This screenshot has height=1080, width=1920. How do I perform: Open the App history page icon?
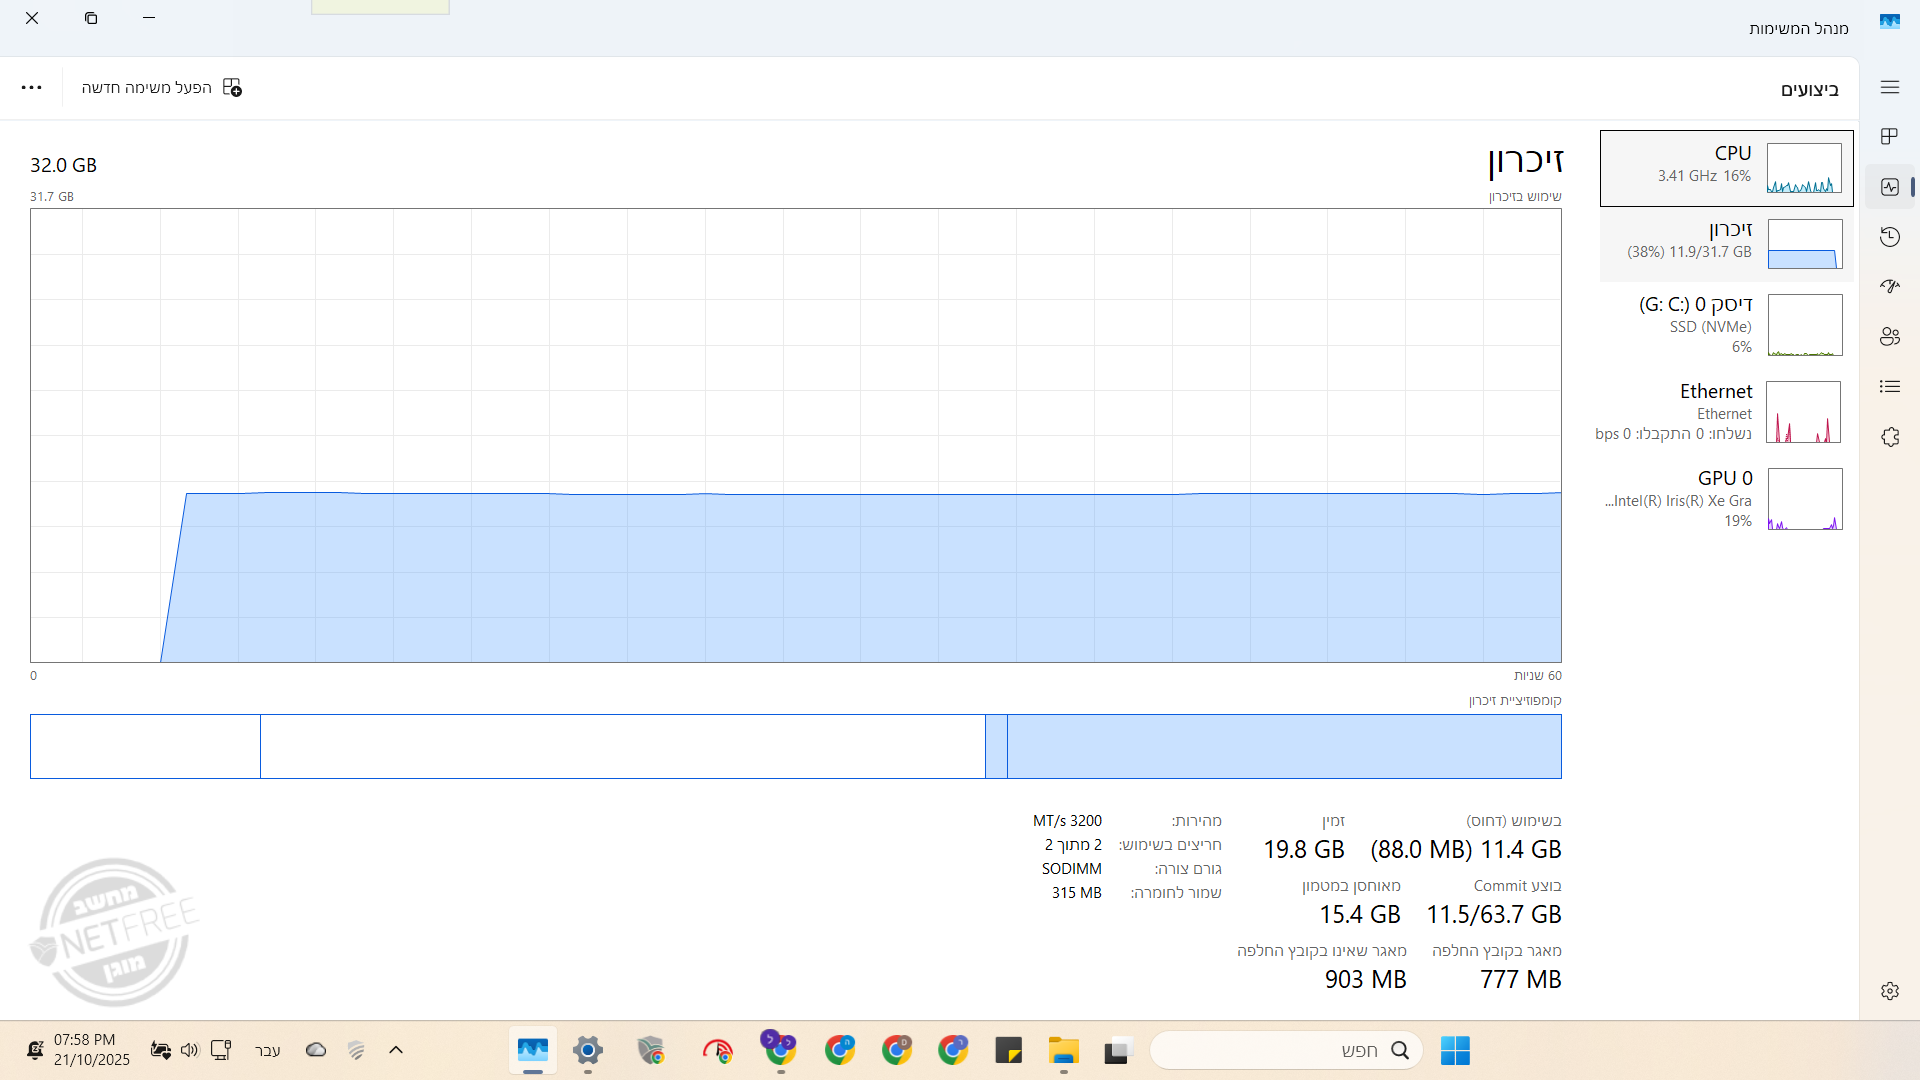point(1889,237)
